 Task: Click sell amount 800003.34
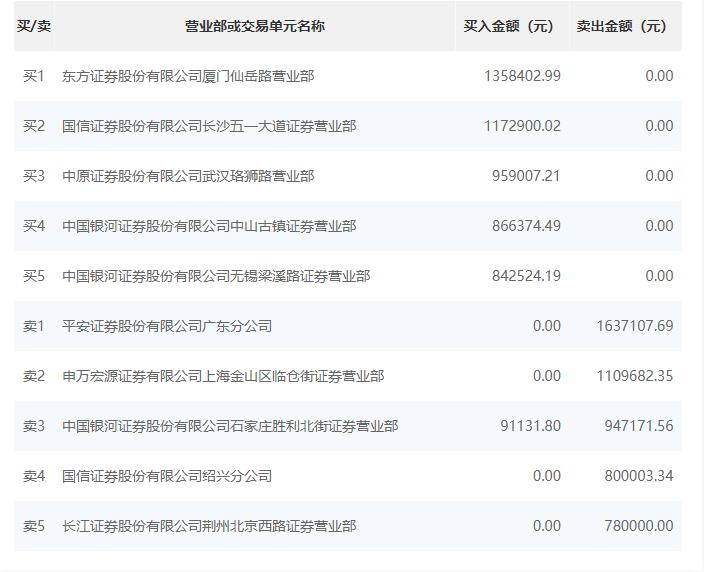pos(639,475)
